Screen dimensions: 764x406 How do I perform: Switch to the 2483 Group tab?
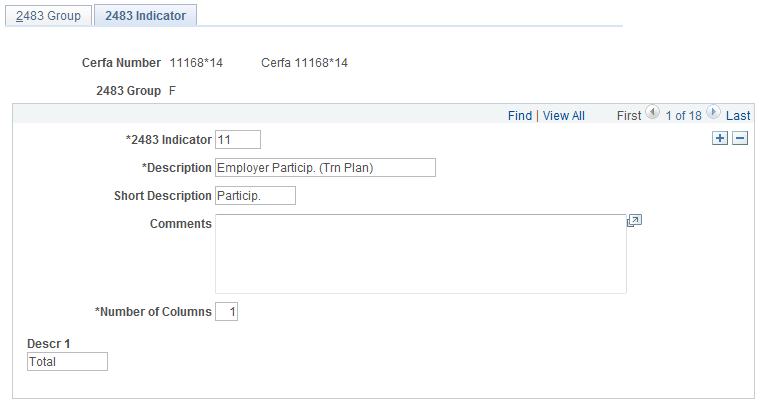coord(48,16)
